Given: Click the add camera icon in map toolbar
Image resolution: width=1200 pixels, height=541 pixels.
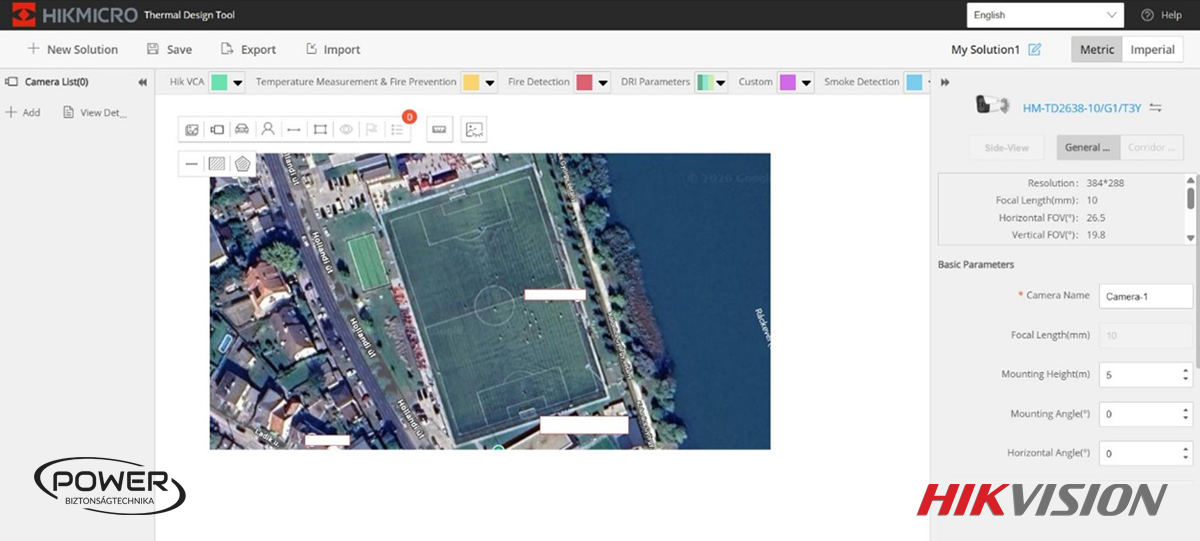Looking at the screenshot, I should (x=217, y=129).
